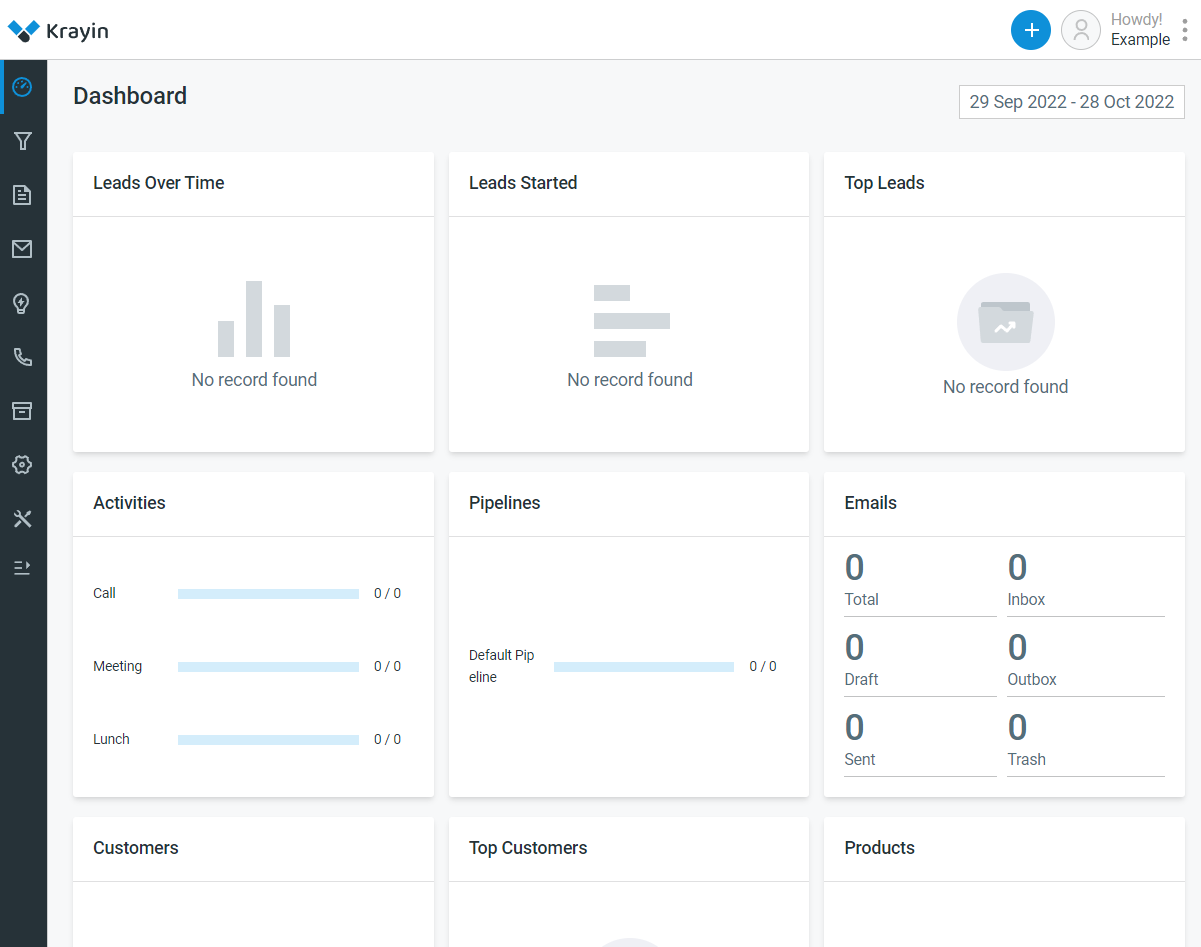Open the three-dot user menu
This screenshot has width=1201, height=947.
click(1185, 30)
